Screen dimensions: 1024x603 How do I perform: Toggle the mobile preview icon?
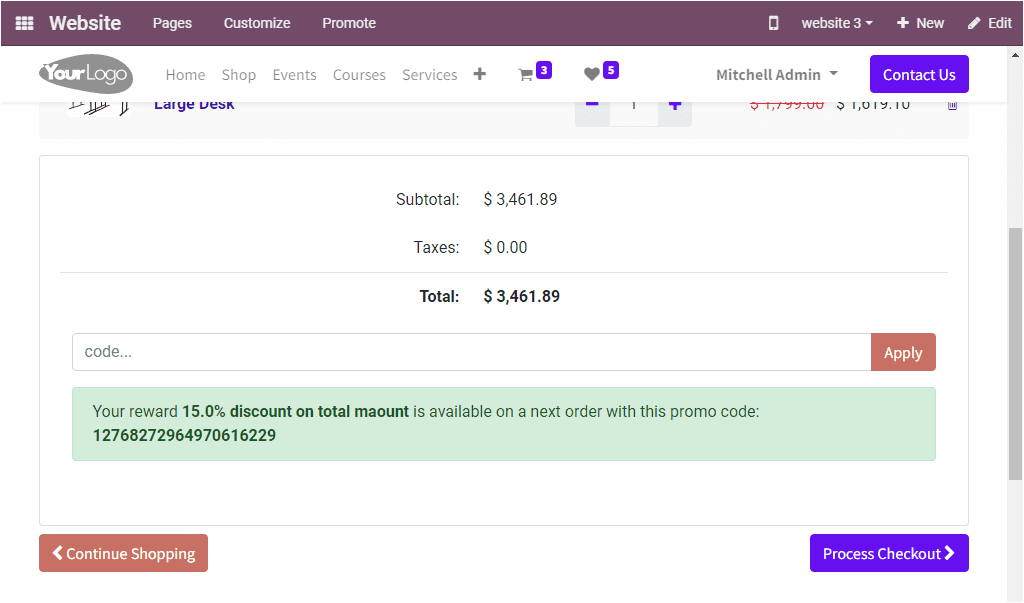(x=773, y=22)
